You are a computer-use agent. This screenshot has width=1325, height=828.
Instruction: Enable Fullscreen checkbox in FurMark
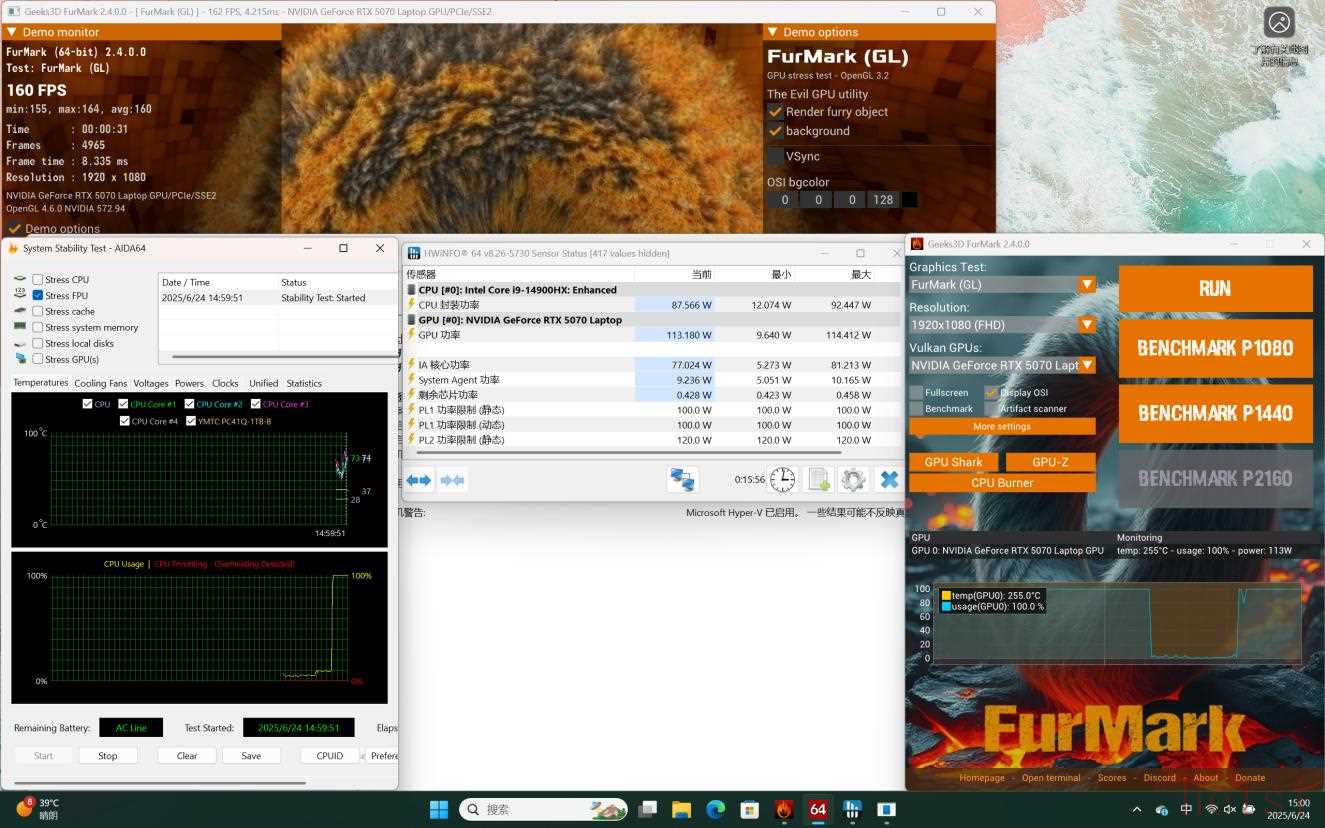[x=916, y=393]
